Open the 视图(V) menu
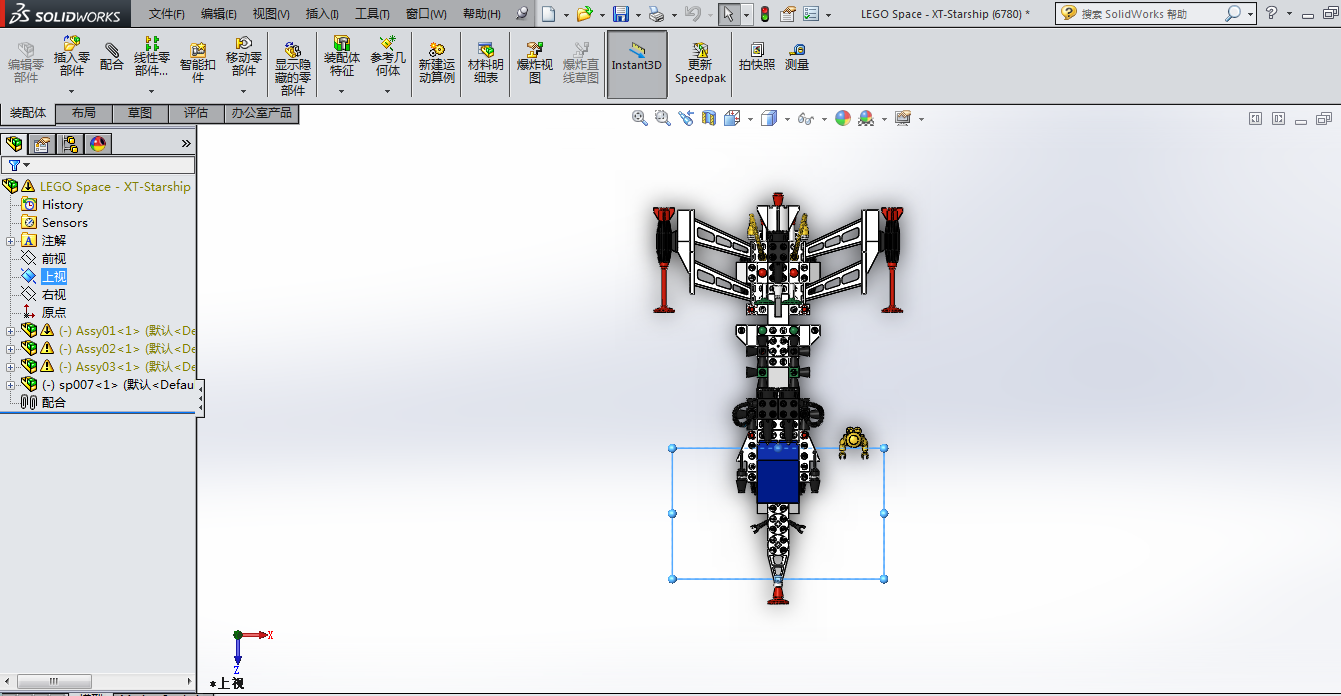Viewport: 1341px width, 696px height. click(271, 14)
